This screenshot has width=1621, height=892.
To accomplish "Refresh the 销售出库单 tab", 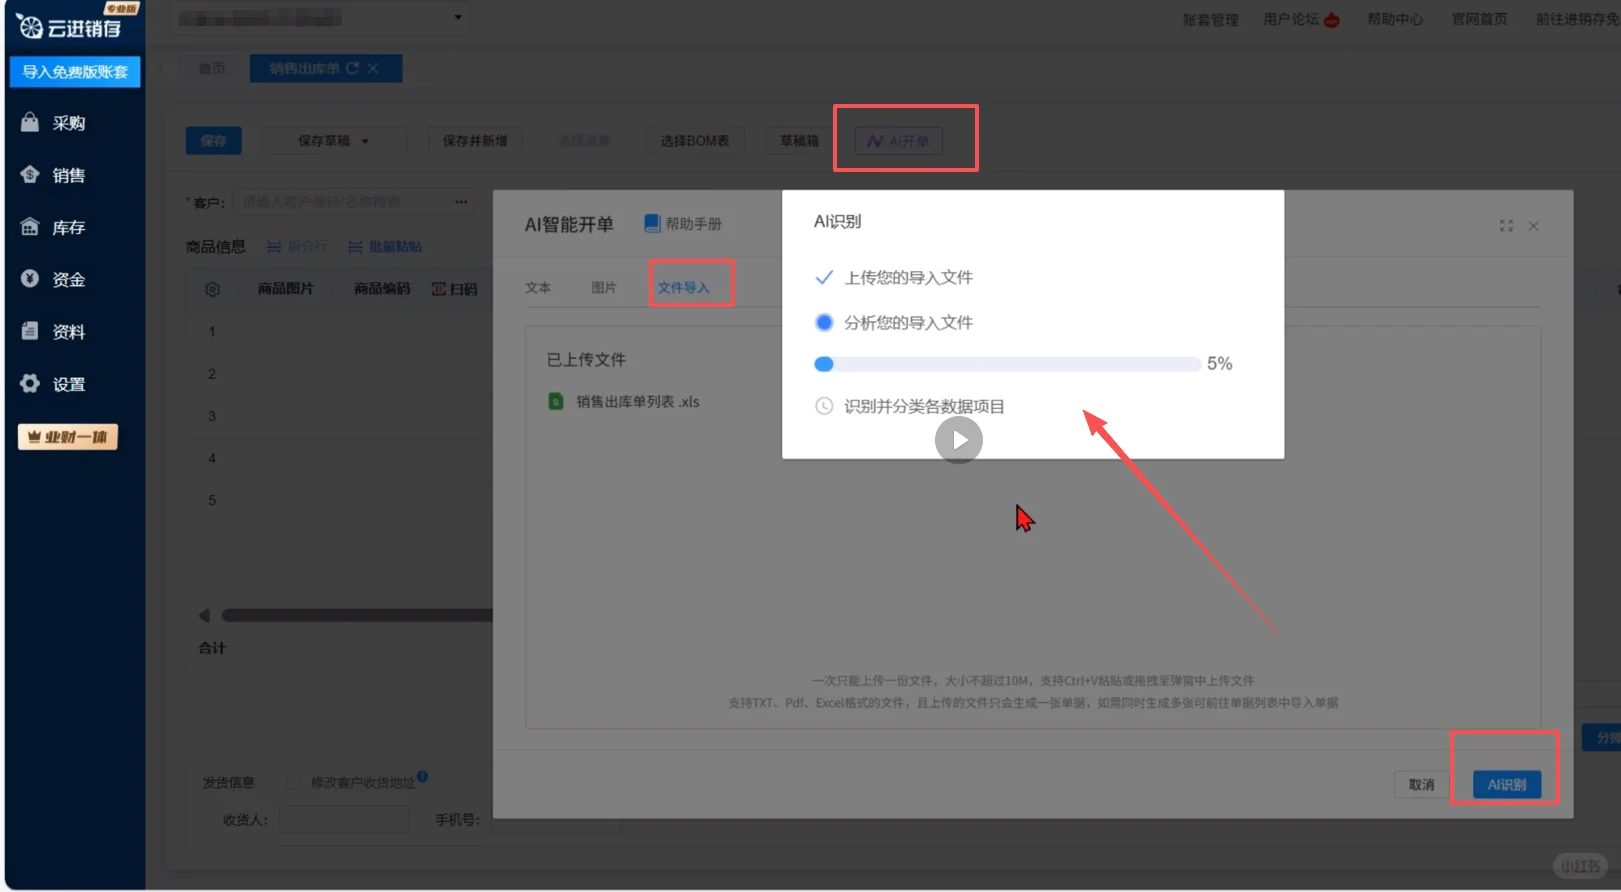I will click(352, 68).
